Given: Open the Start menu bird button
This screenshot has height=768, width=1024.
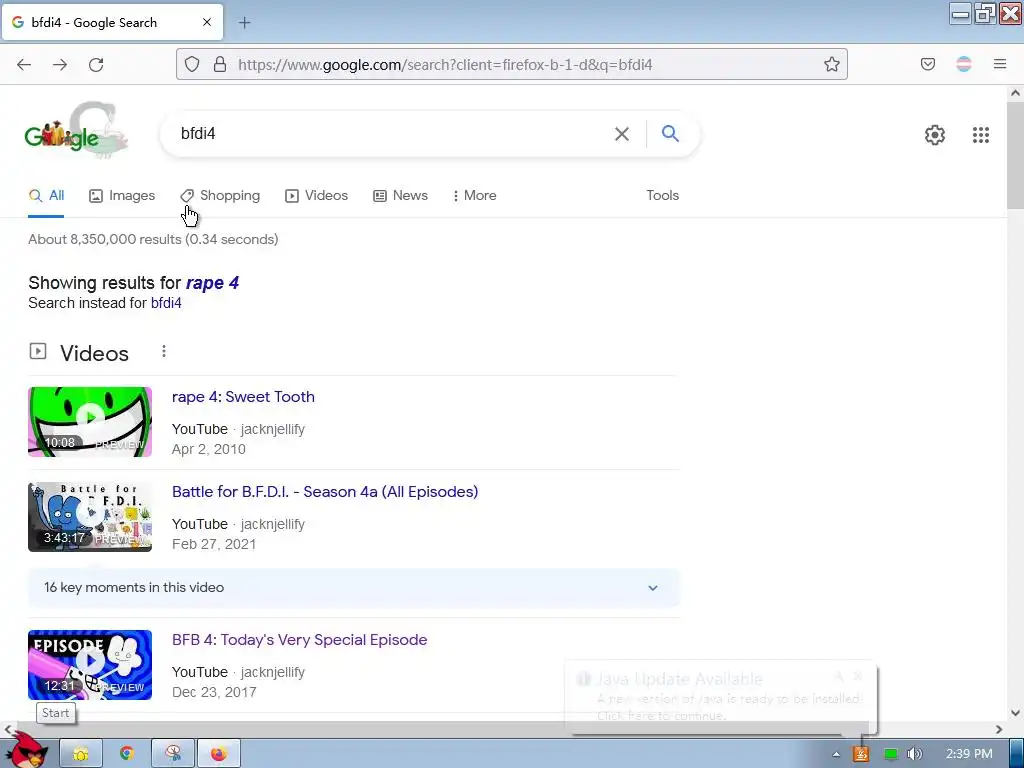Looking at the screenshot, I should tap(26, 750).
